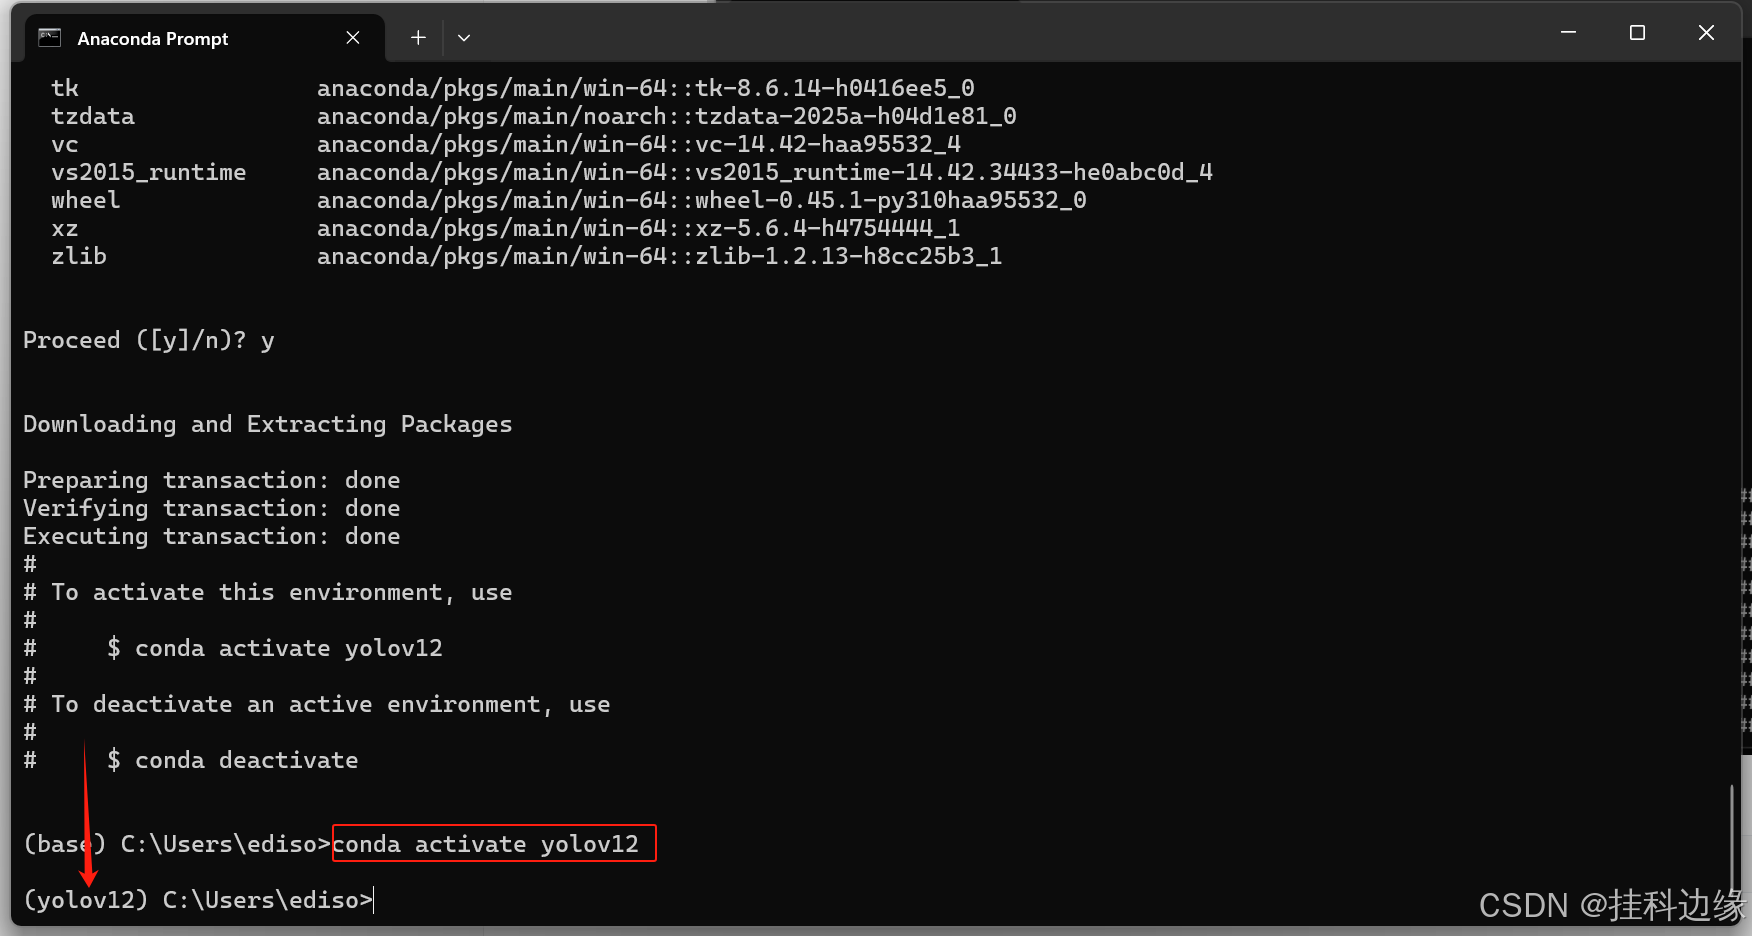1752x936 pixels.
Task: Click 'Executing transaction: done' line
Action: pos(212,536)
